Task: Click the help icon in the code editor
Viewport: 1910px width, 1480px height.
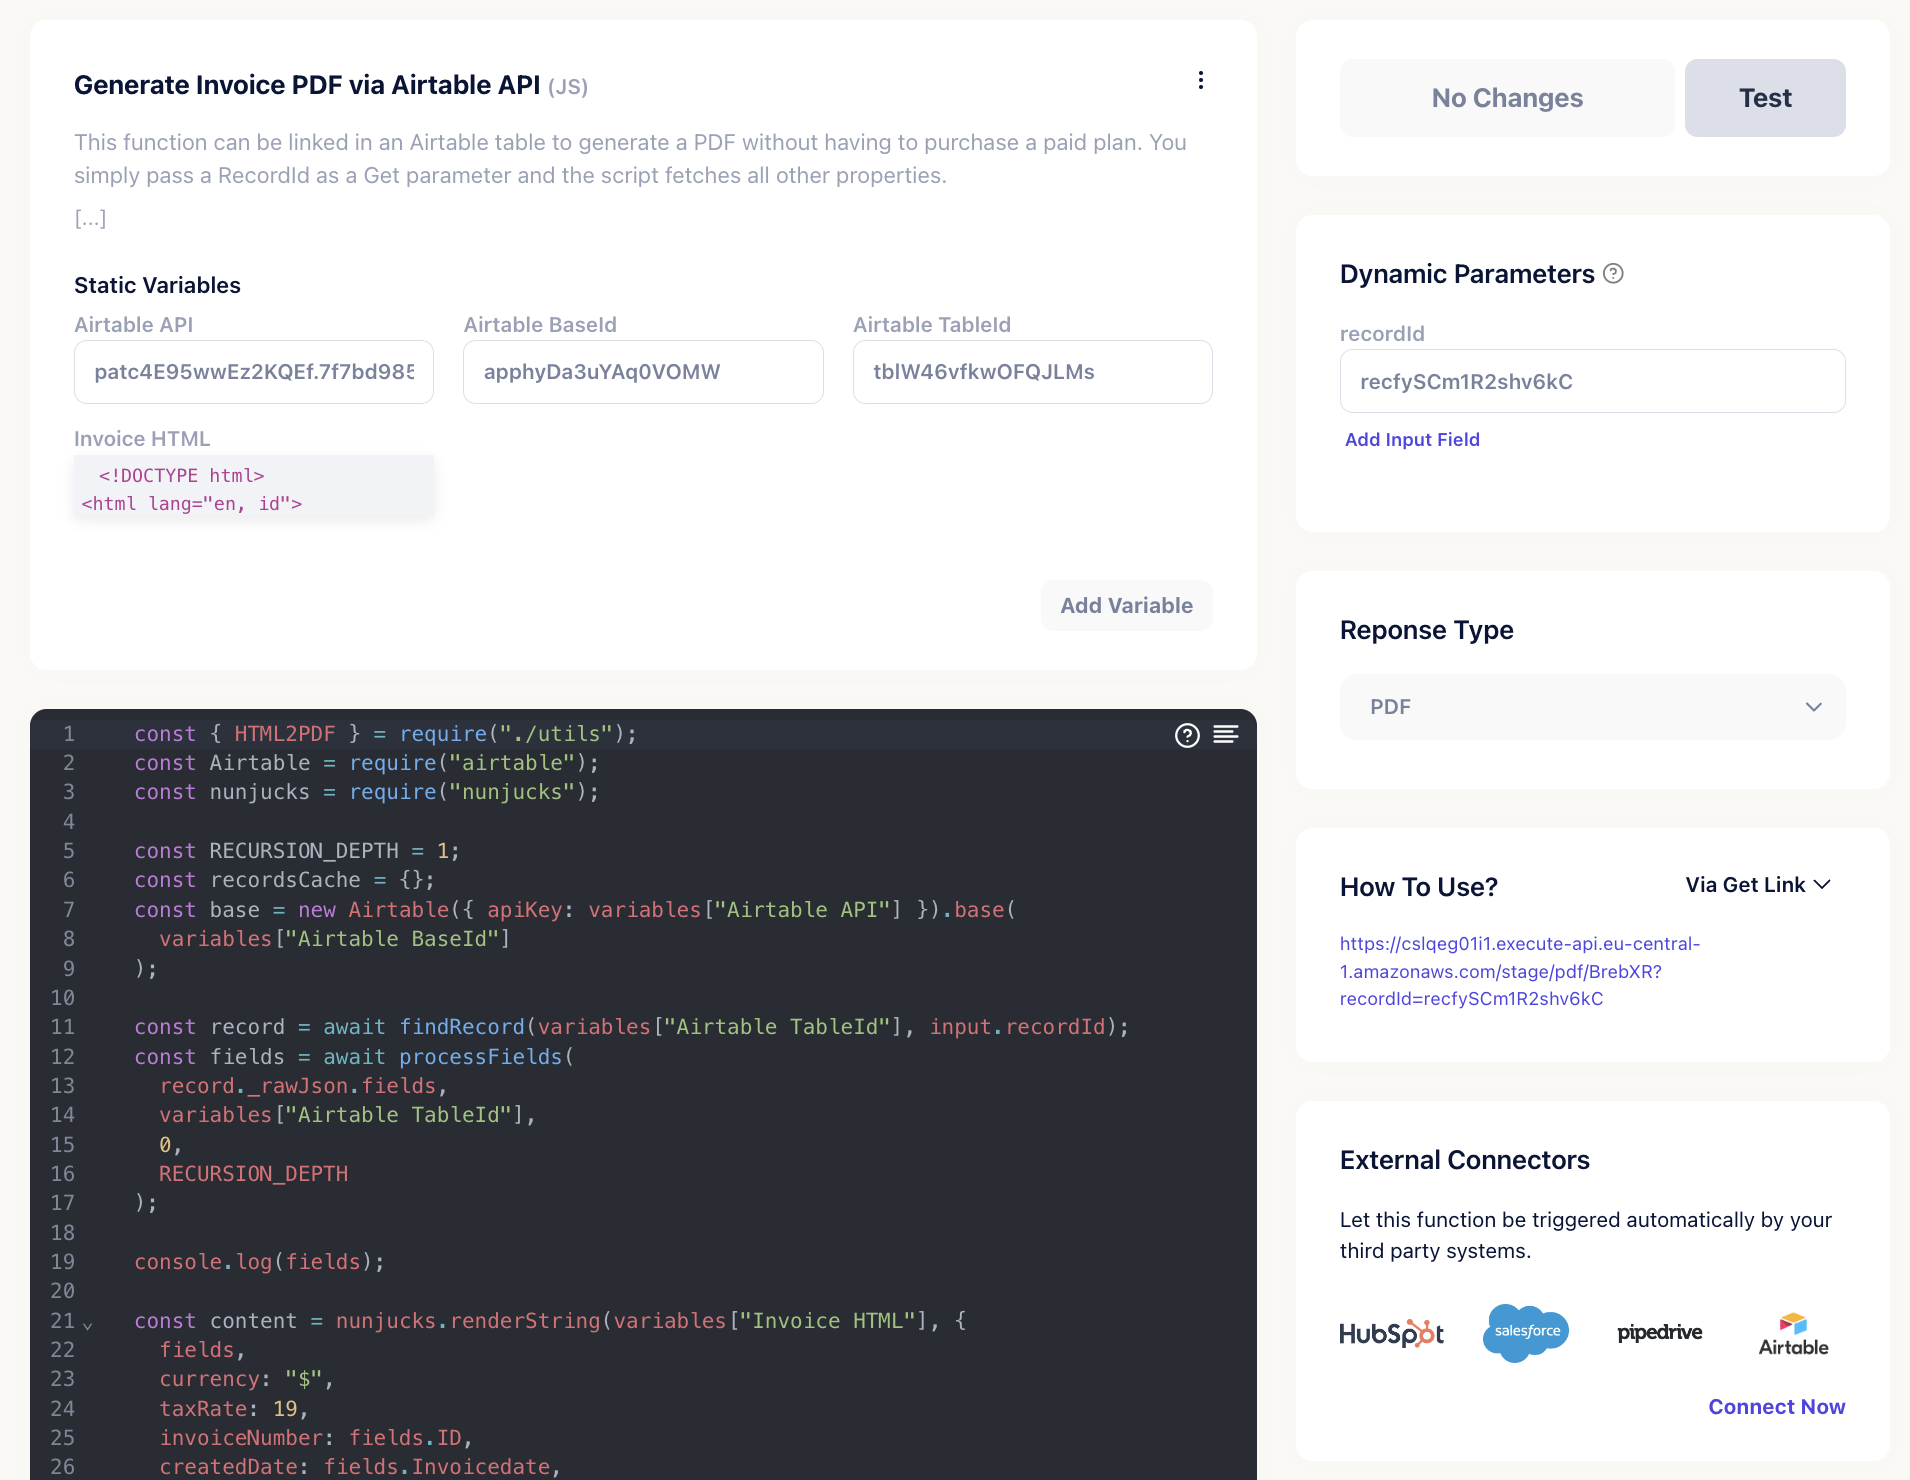Action: coord(1186,735)
